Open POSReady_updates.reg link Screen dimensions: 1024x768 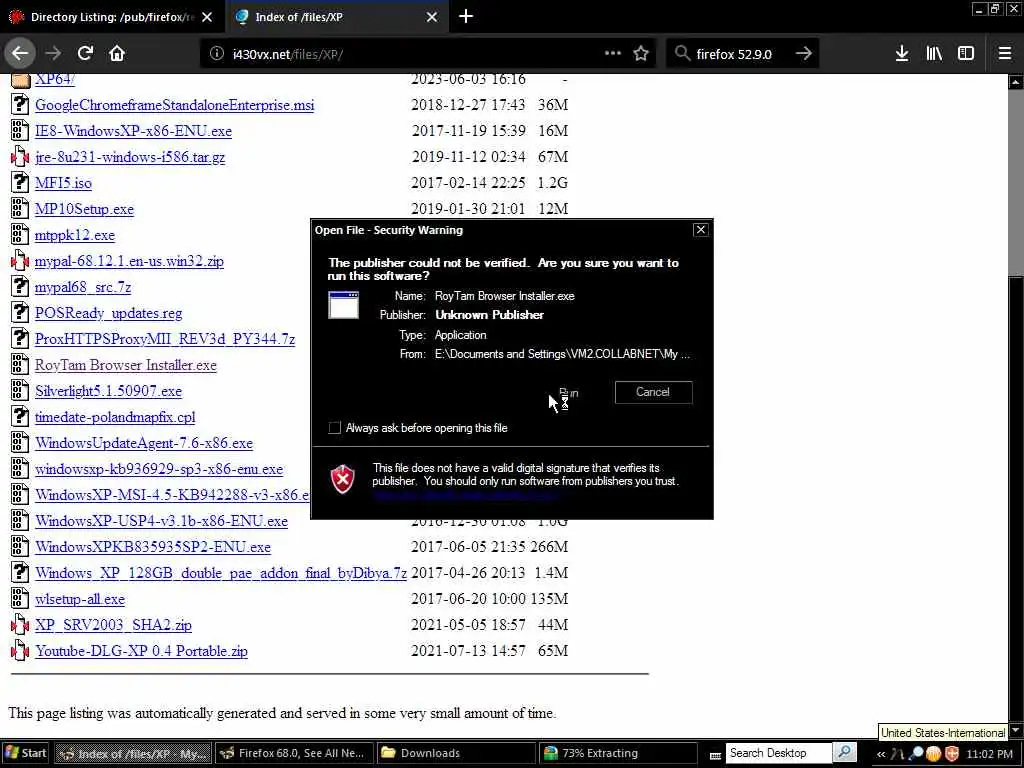[x=108, y=313]
